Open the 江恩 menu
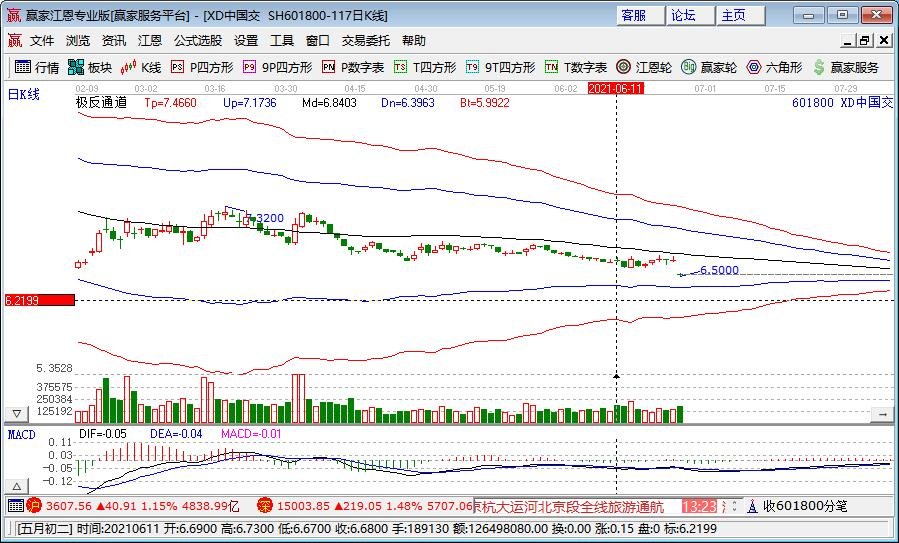 tap(150, 41)
